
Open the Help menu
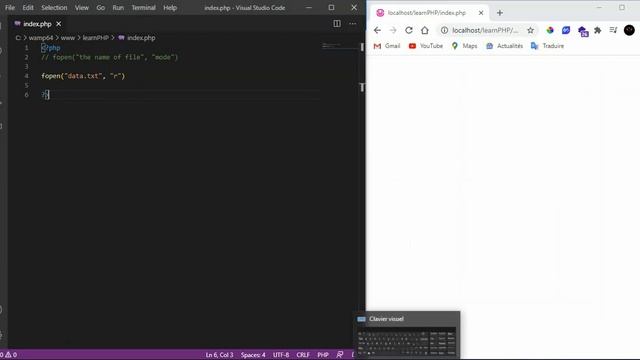(x=170, y=7)
